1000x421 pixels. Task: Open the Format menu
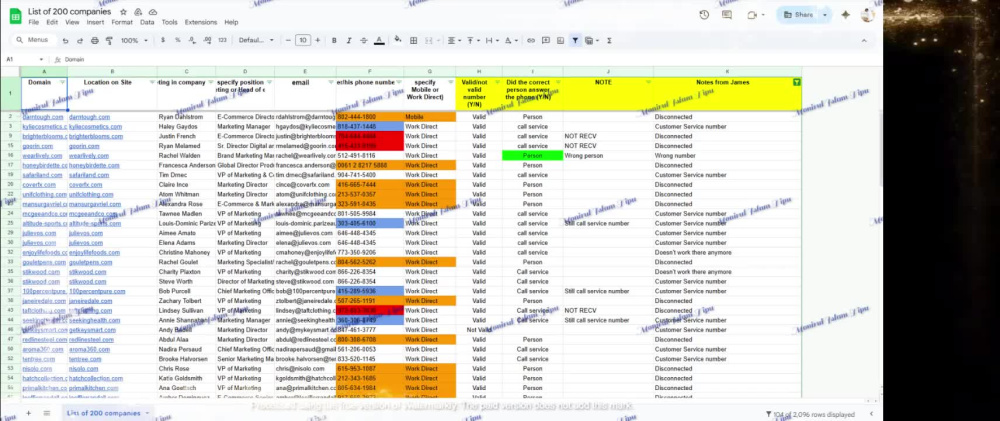click(x=122, y=22)
